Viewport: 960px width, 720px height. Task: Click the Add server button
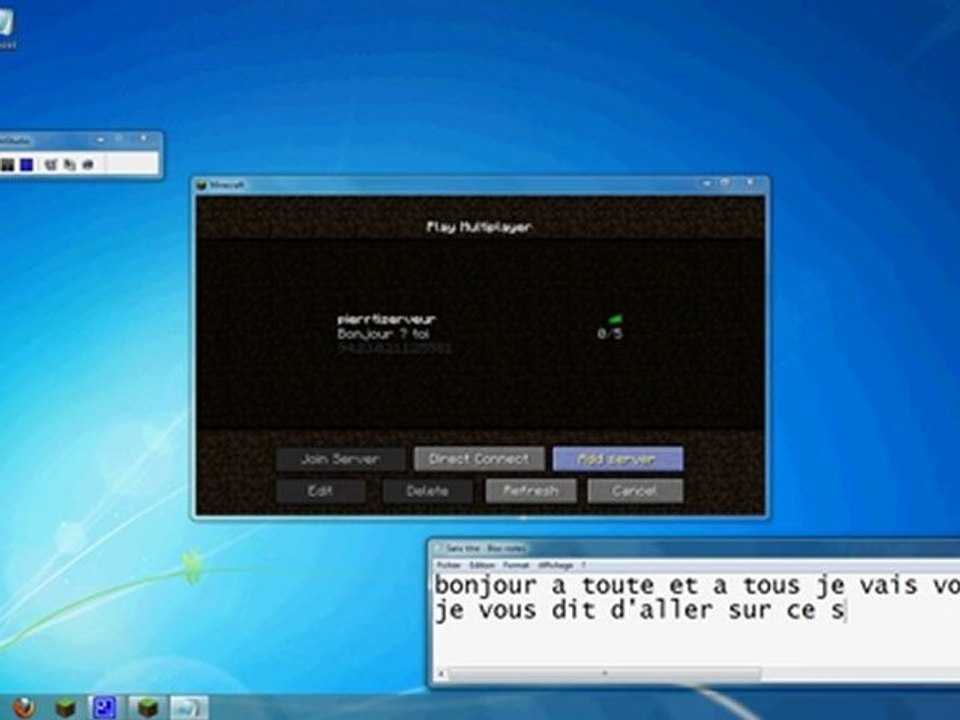[618, 459]
